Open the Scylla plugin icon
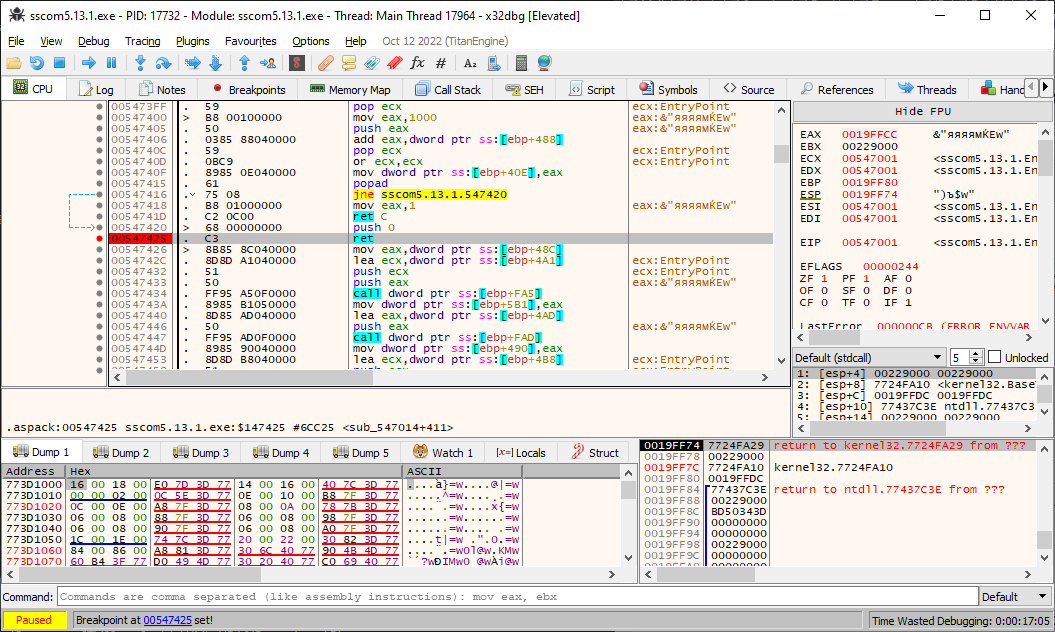The image size is (1055, 632). coord(296,63)
